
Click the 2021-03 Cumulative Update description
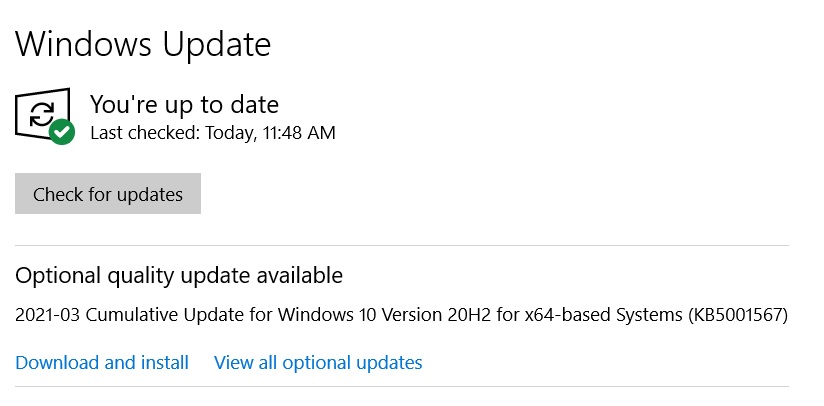point(401,315)
